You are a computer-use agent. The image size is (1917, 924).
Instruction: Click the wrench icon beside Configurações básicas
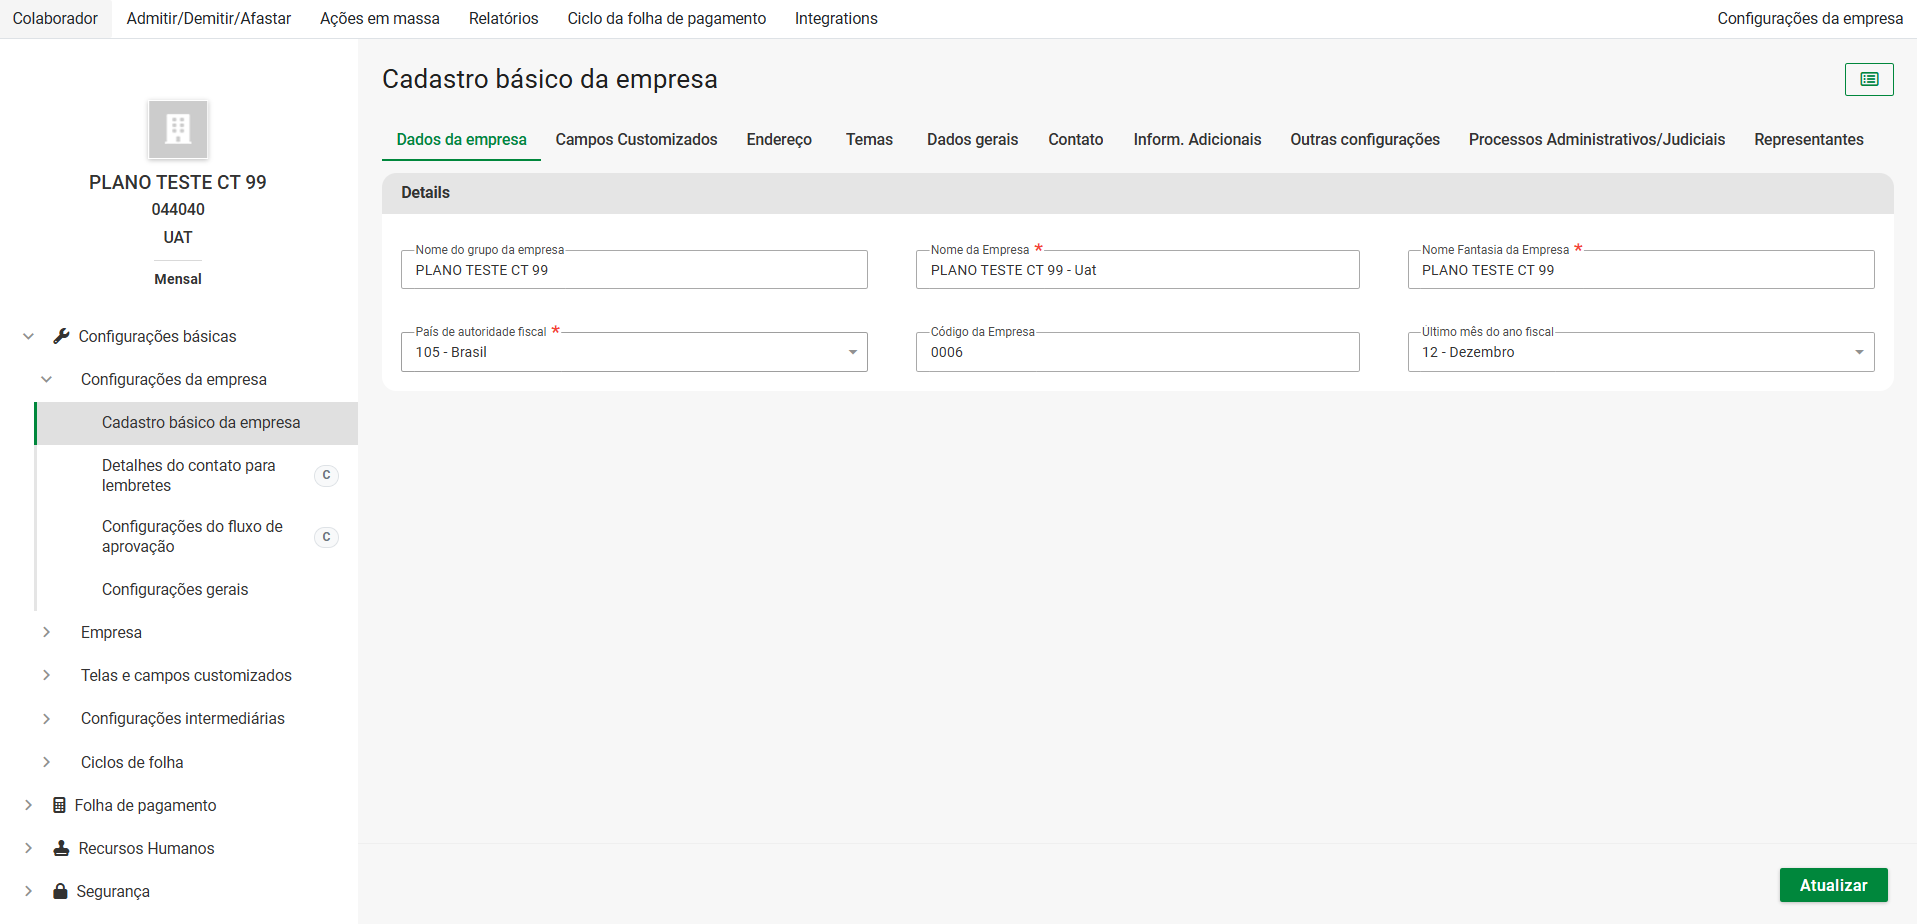point(61,336)
